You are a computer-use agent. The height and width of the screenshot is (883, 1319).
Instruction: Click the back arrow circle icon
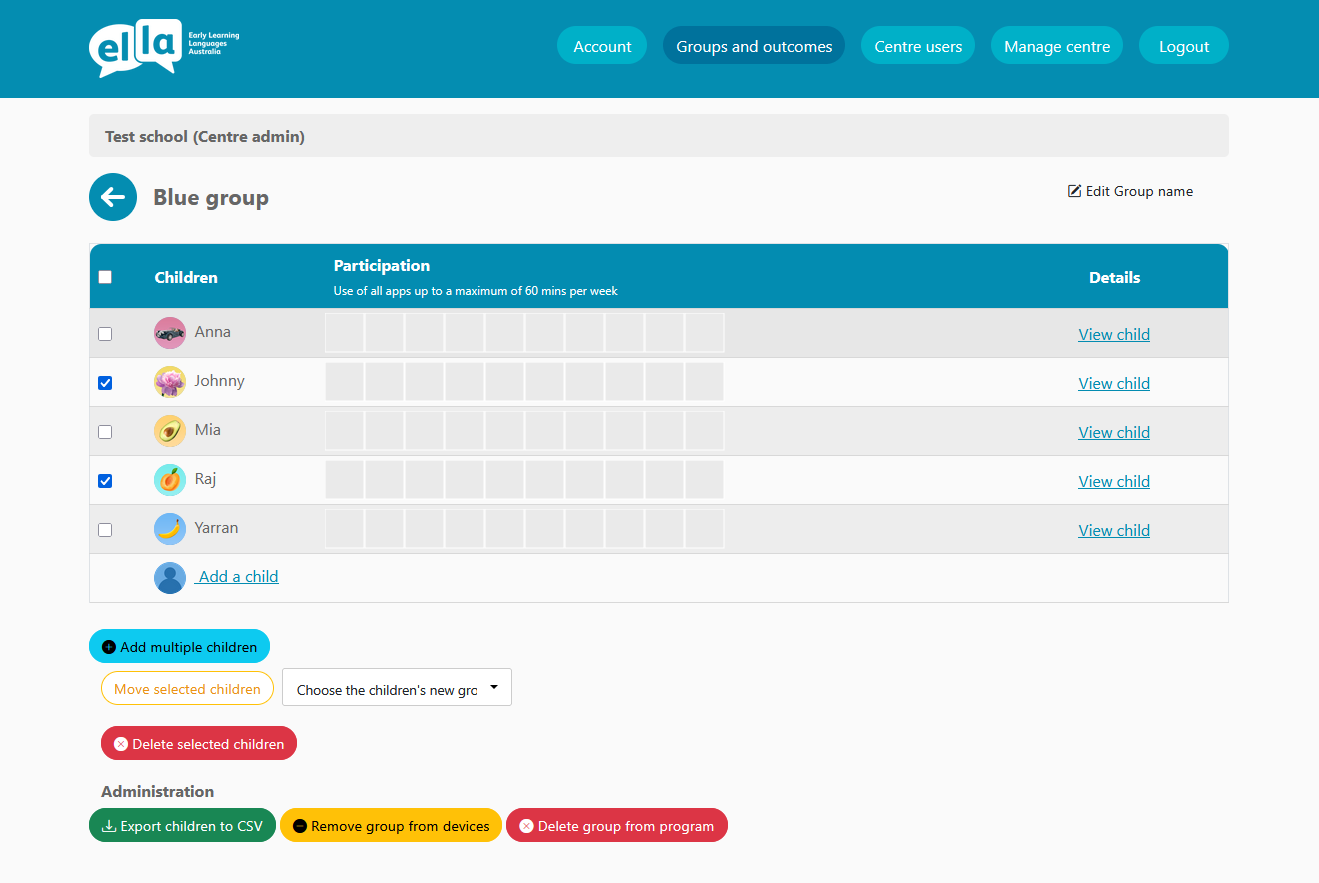113,197
